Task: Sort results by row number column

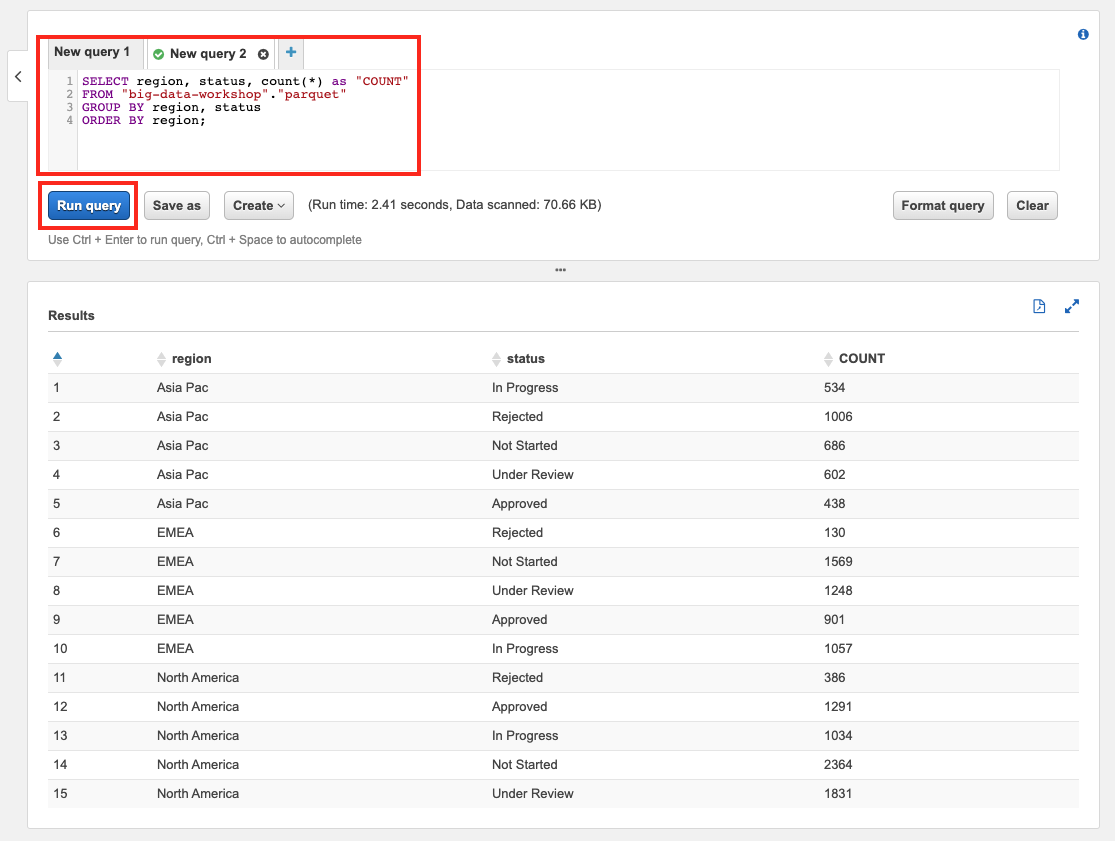Action: point(57,358)
